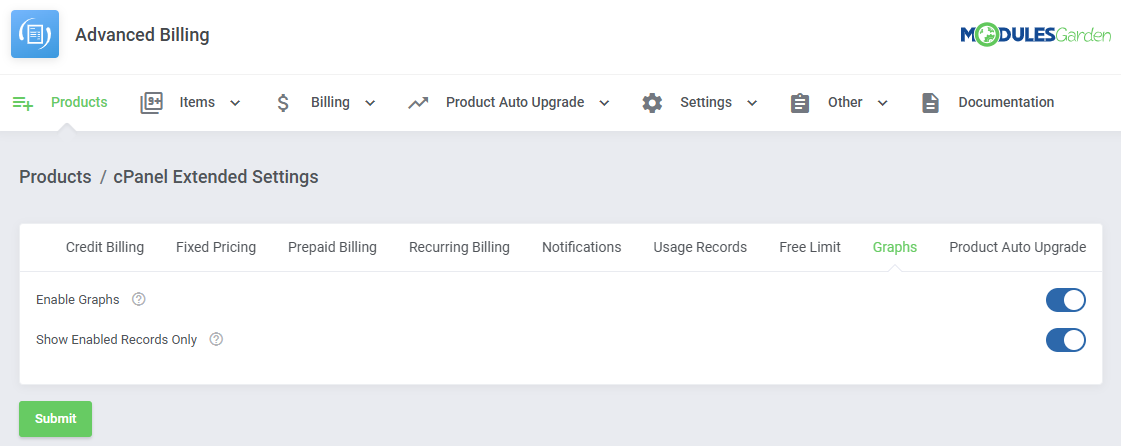The image size is (1121, 446).
Task: Open the Billing menu label
Action: click(330, 102)
